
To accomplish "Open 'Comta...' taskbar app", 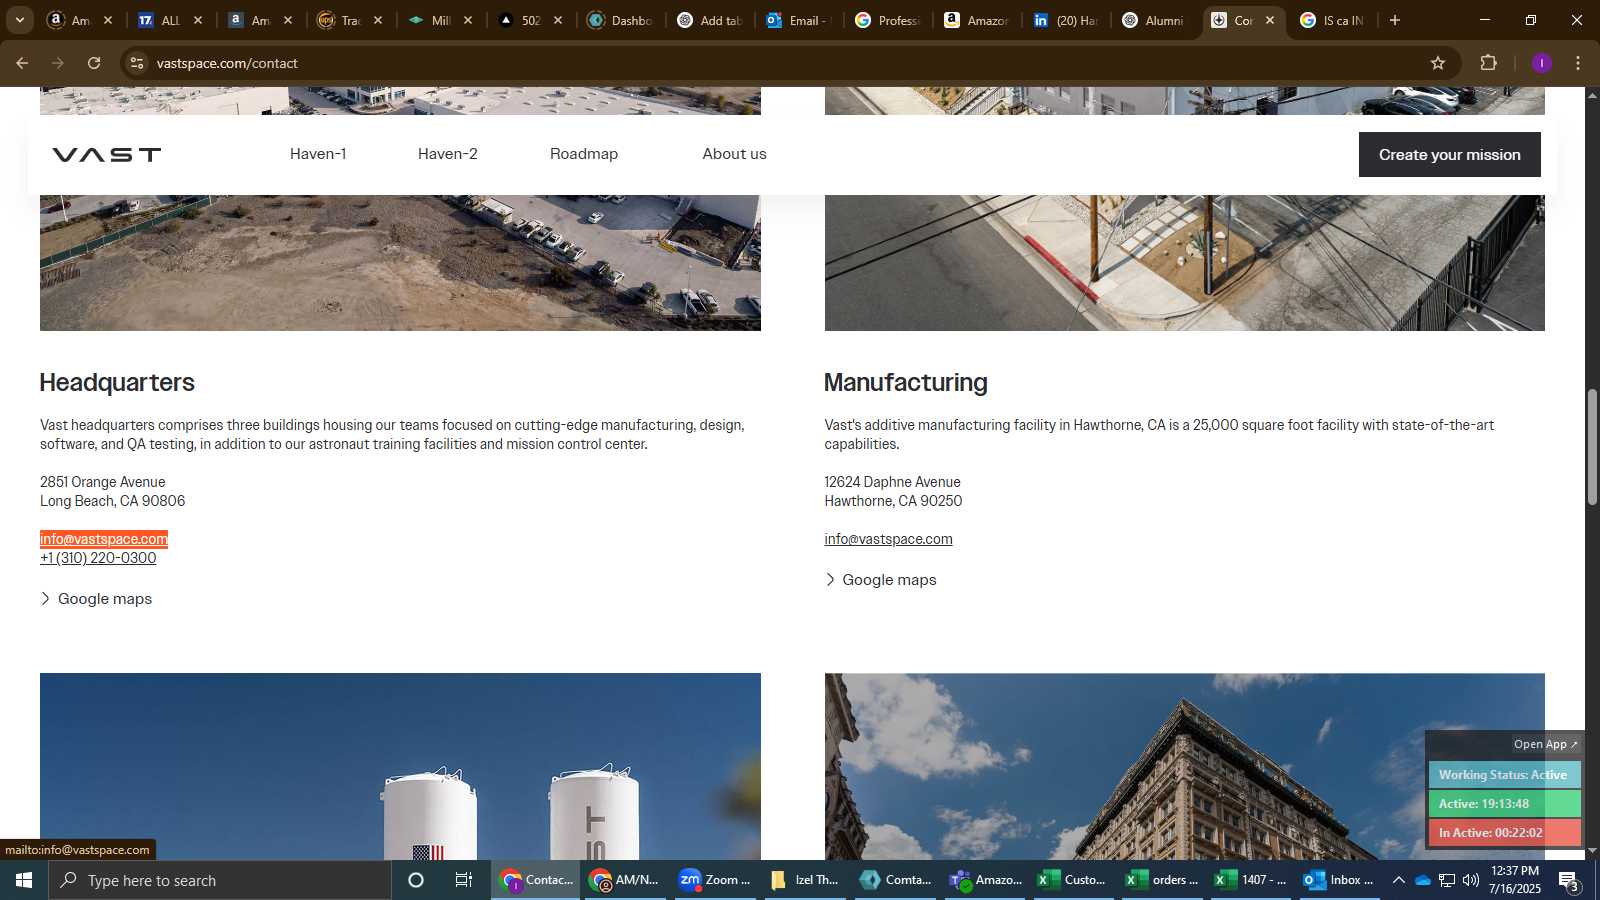I will [x=896, y=880].
